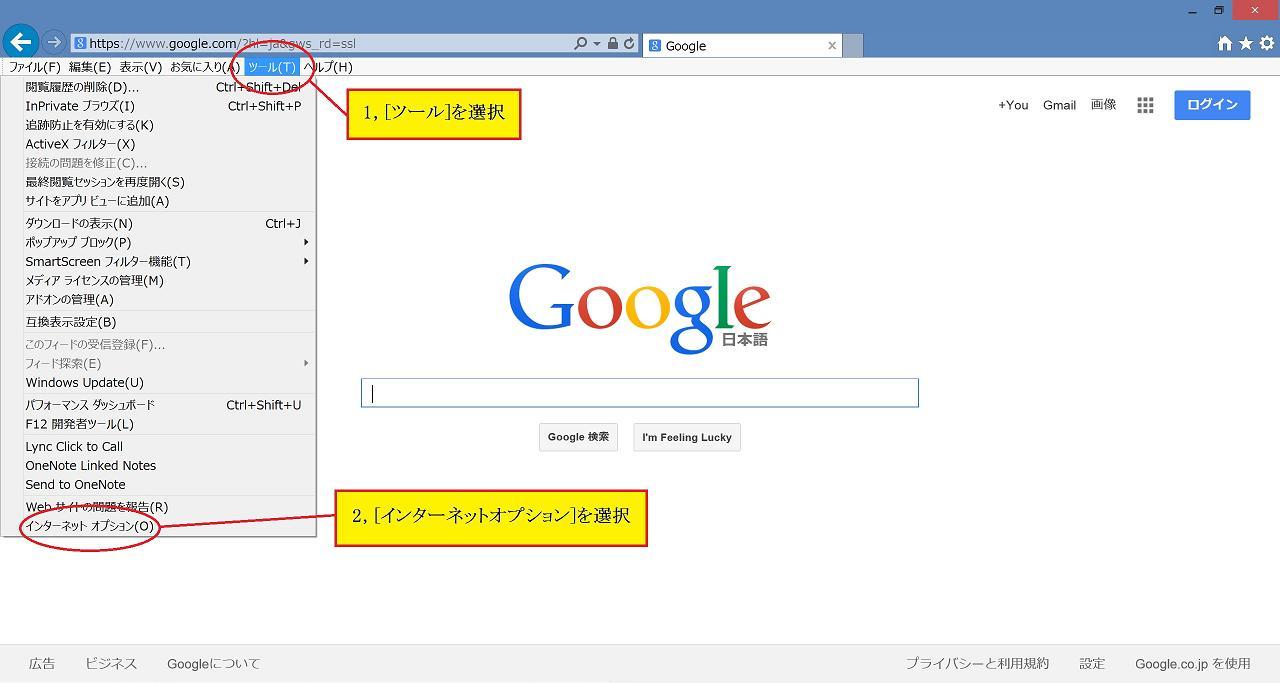Click the Google search input field
This screenshot has height=683, width=1280.
pyautogui.click(x=639, y=393)
